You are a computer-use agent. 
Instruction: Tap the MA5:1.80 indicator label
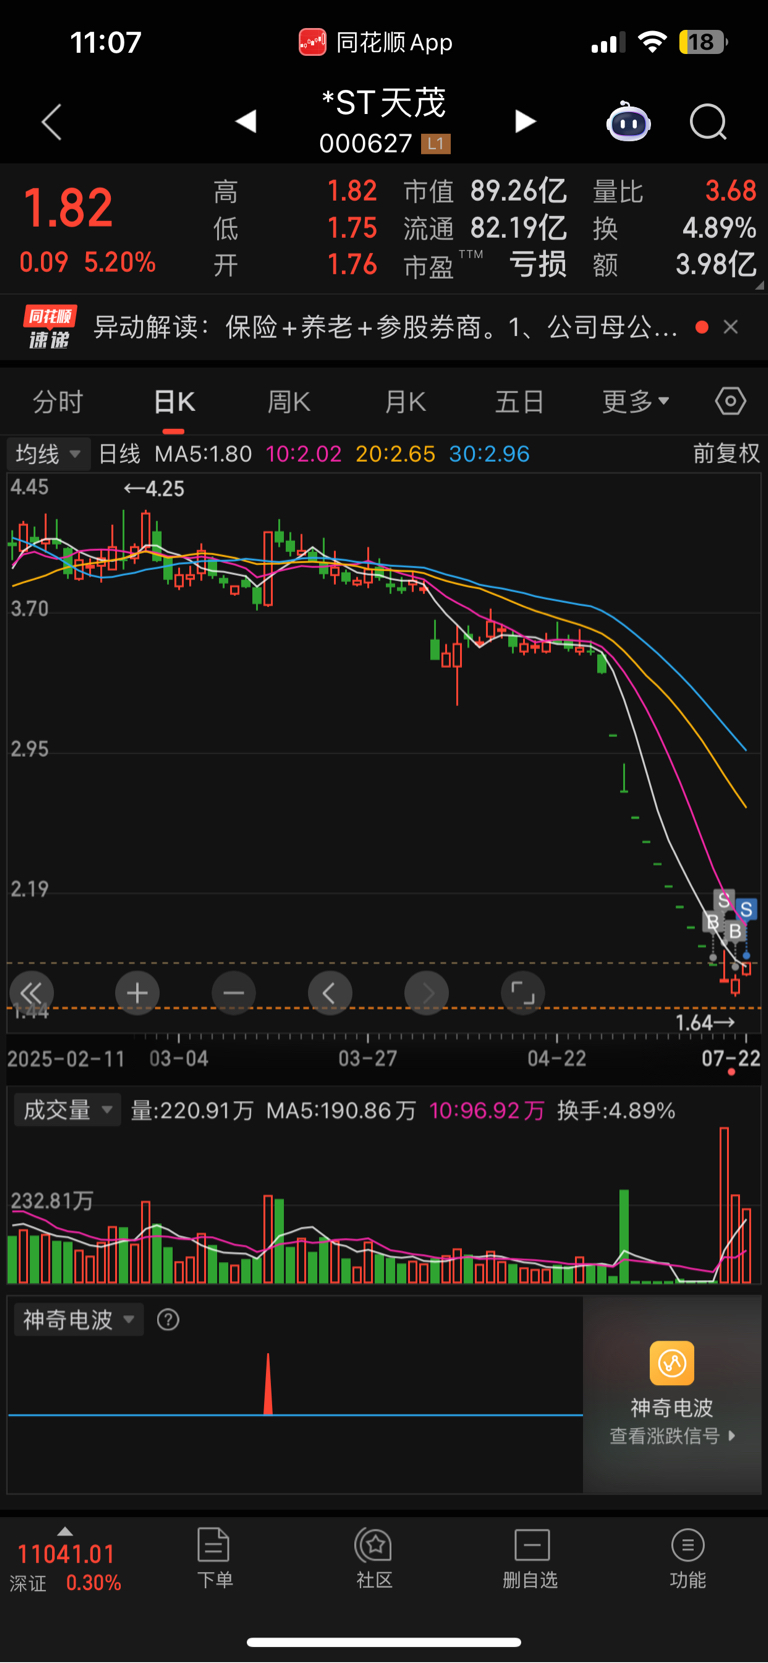(x=203, y=454)
